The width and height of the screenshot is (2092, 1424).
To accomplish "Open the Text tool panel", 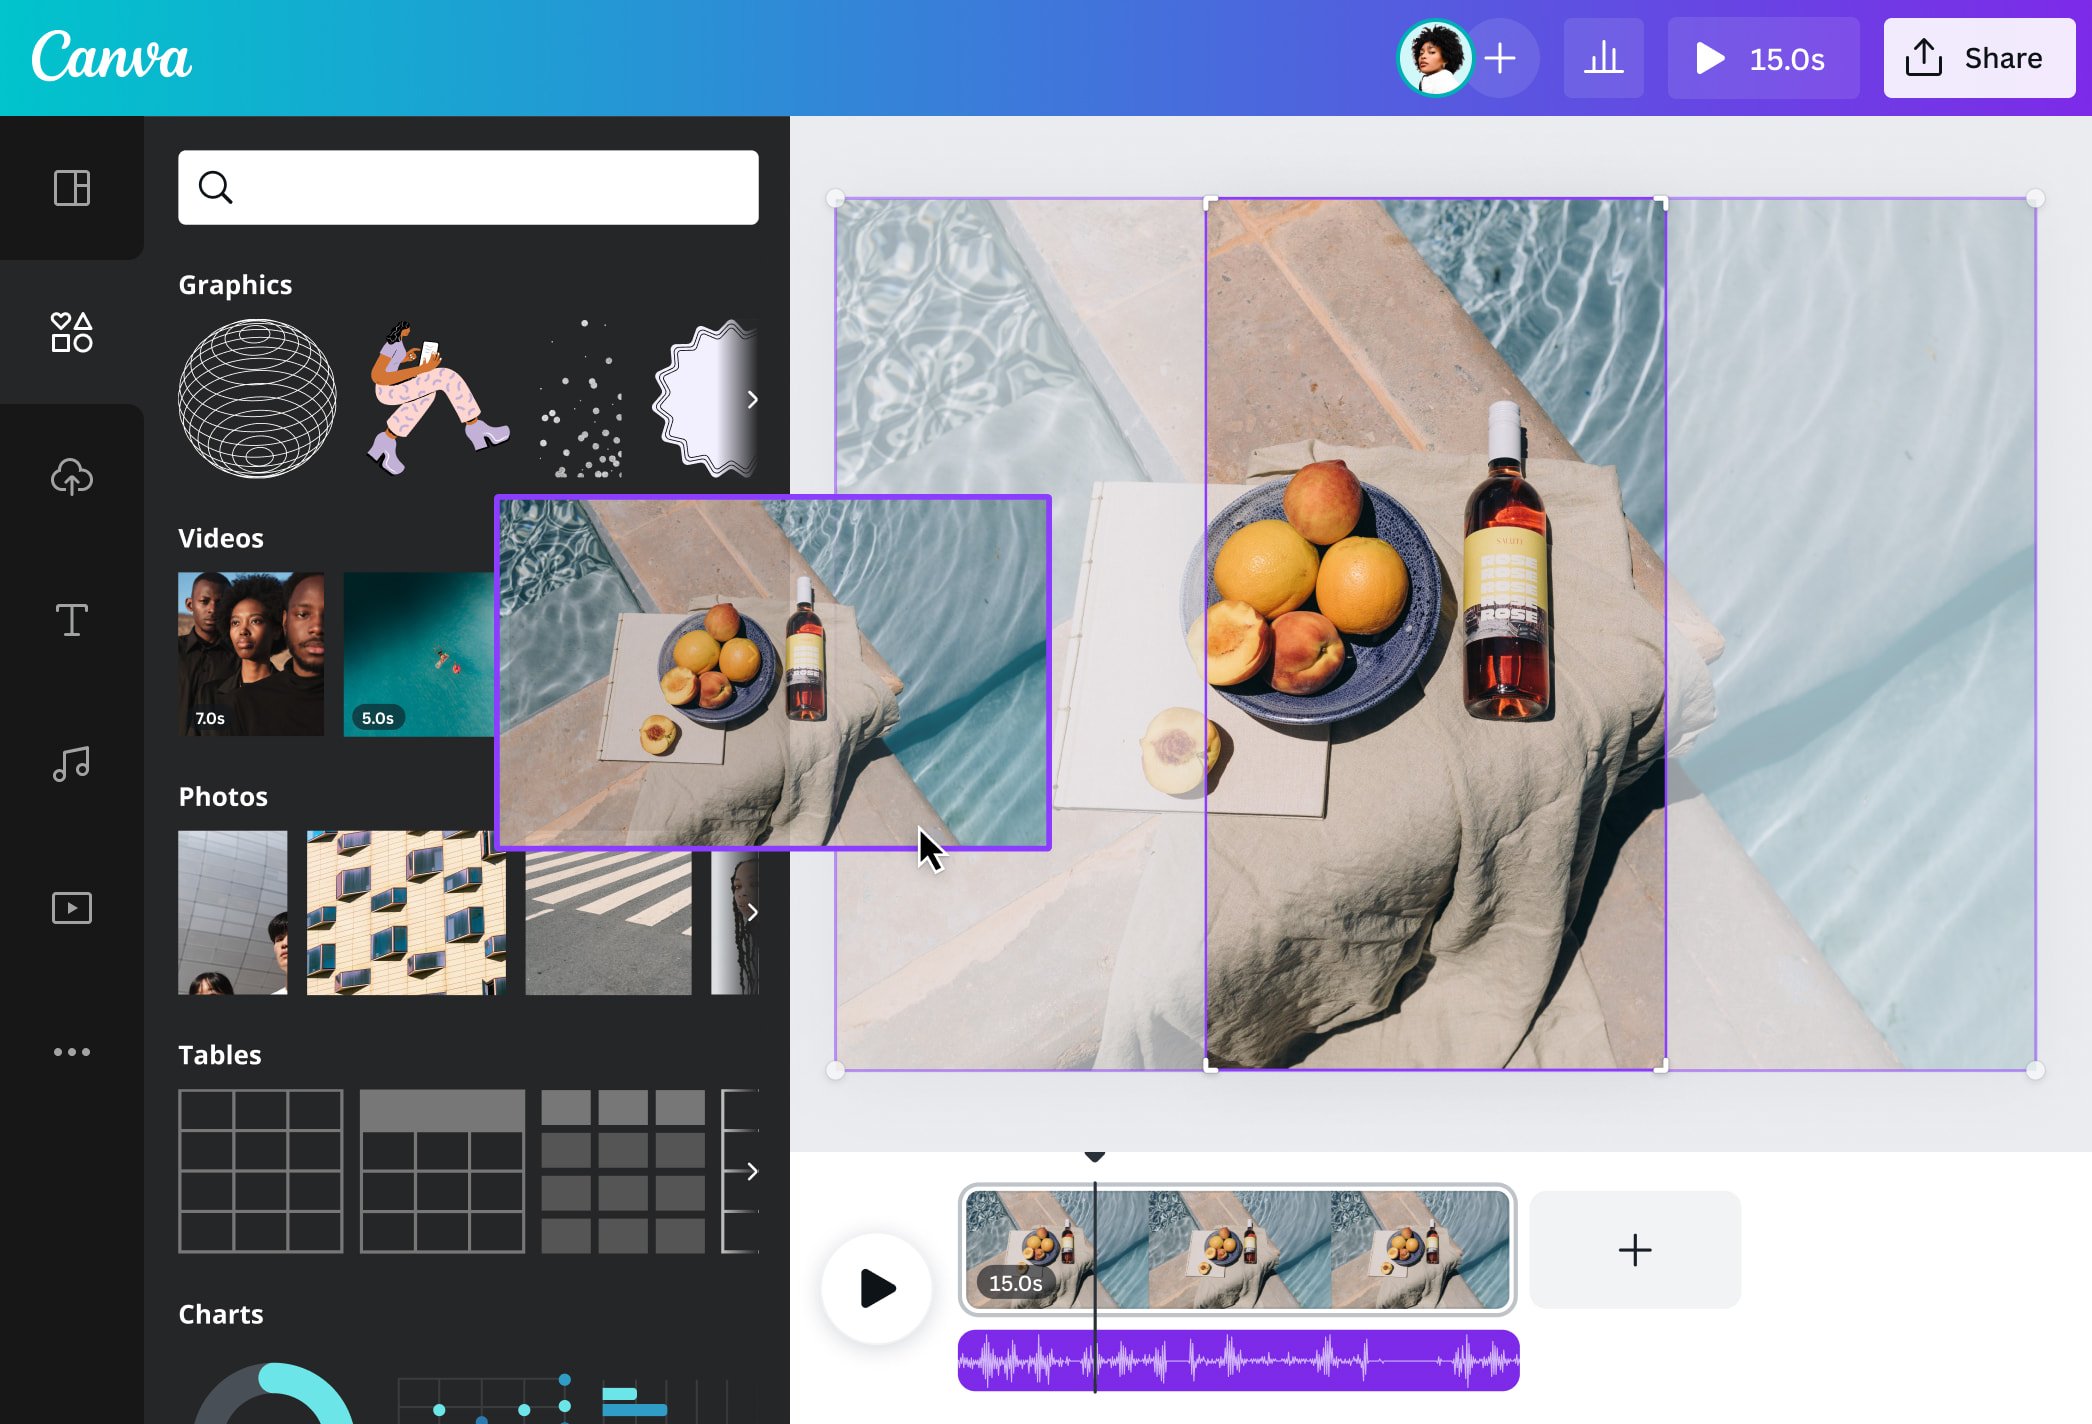I will tap(71, 621).
